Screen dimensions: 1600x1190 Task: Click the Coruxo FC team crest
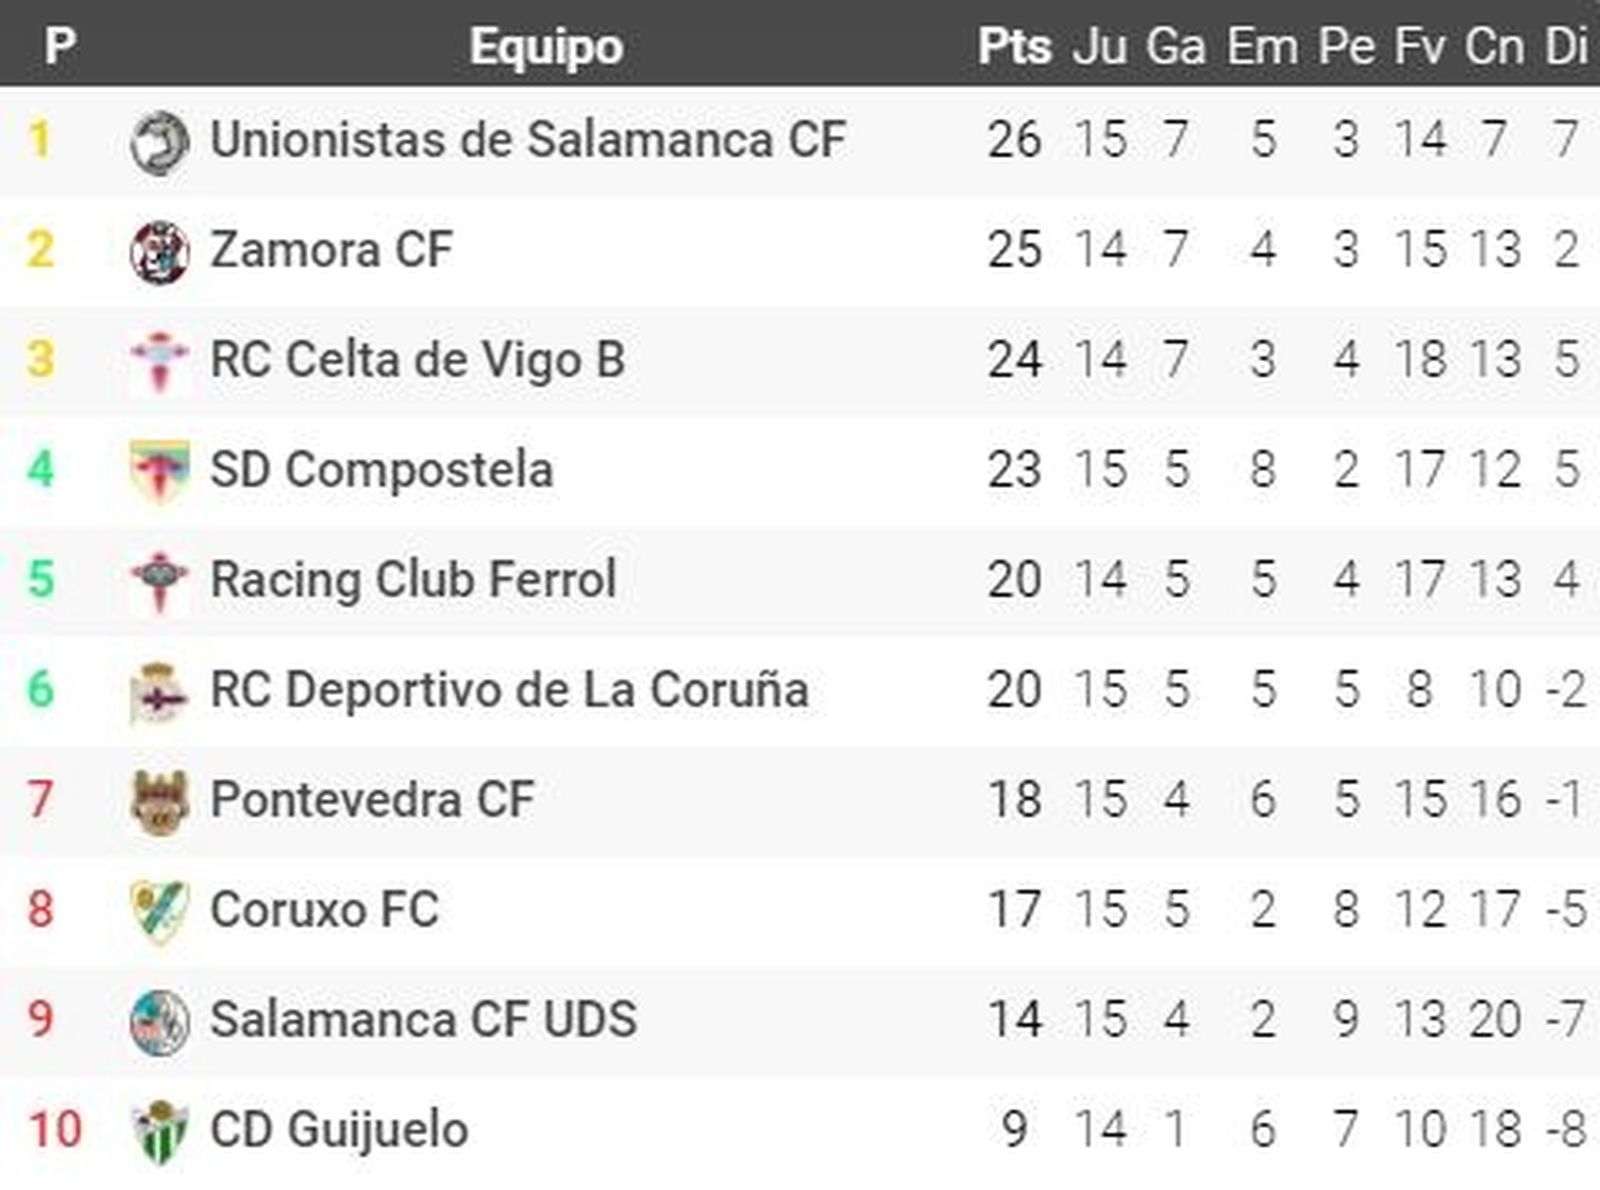click(159, 911)
